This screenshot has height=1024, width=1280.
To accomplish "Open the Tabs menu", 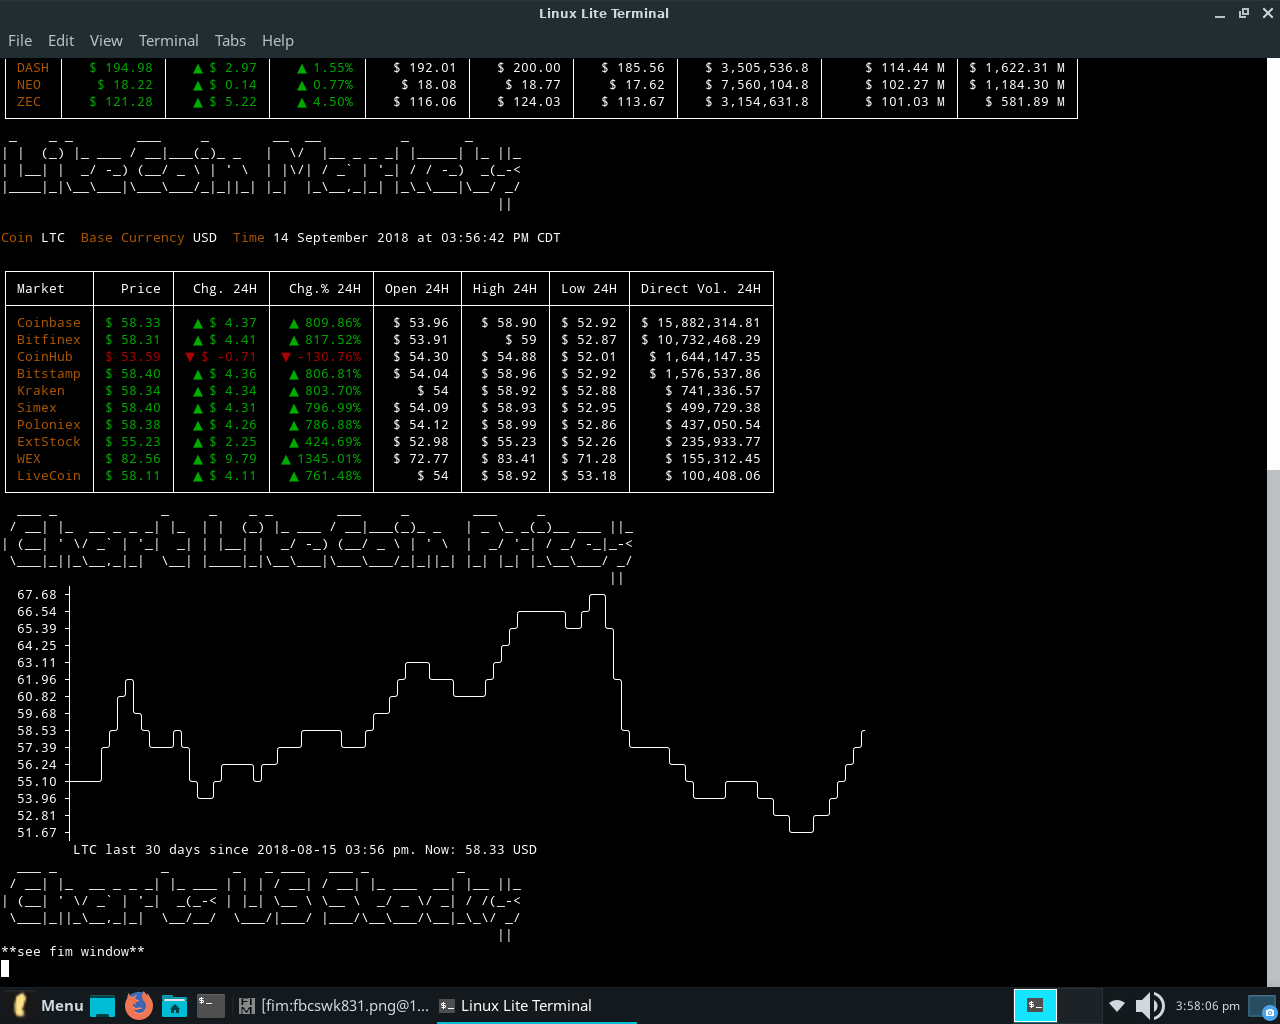I will 230,41.
